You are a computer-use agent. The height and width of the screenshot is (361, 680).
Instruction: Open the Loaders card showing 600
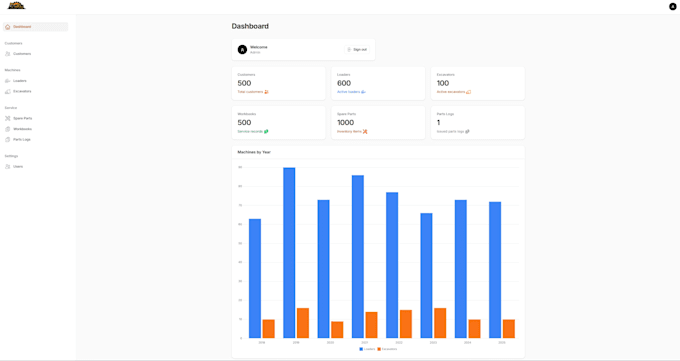click(378, 83)
